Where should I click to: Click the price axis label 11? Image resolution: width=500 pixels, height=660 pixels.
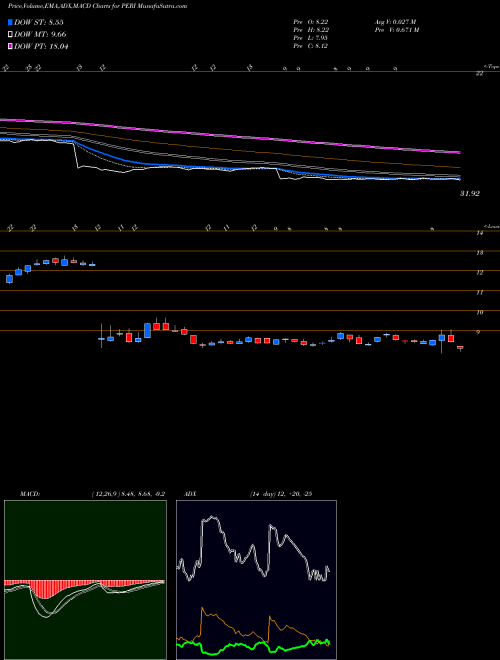tap(479, 293)
